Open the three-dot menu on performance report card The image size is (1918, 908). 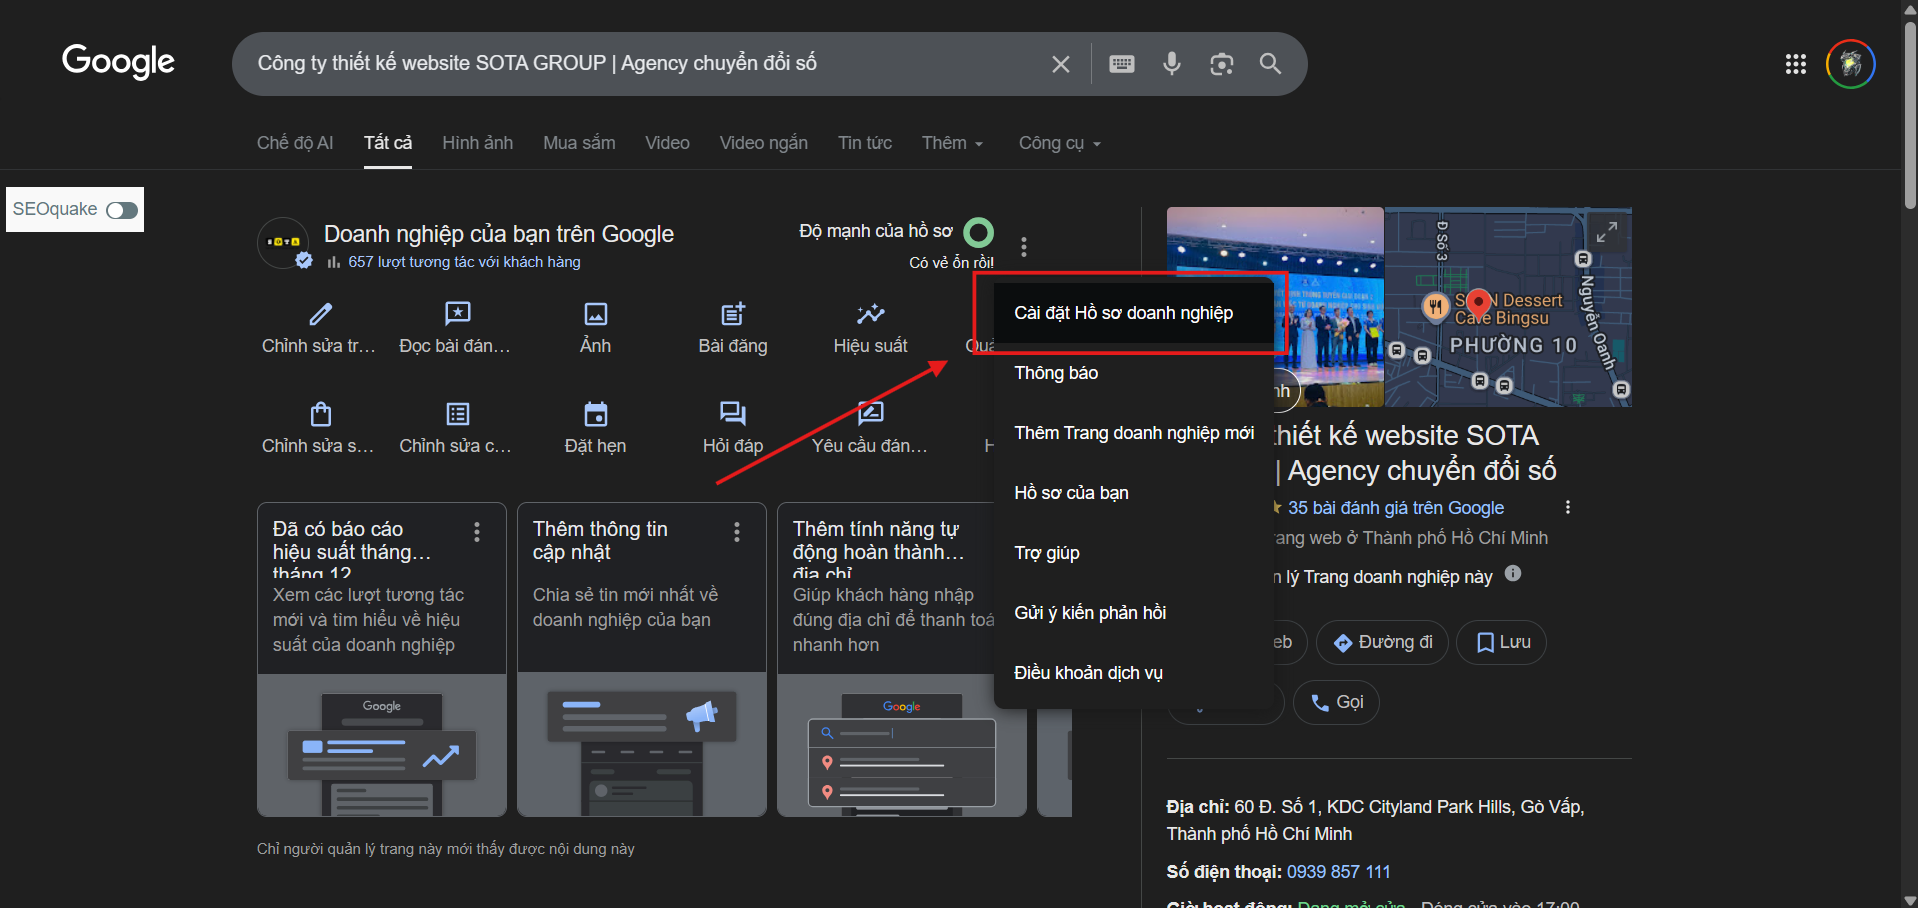click(477, 532)
